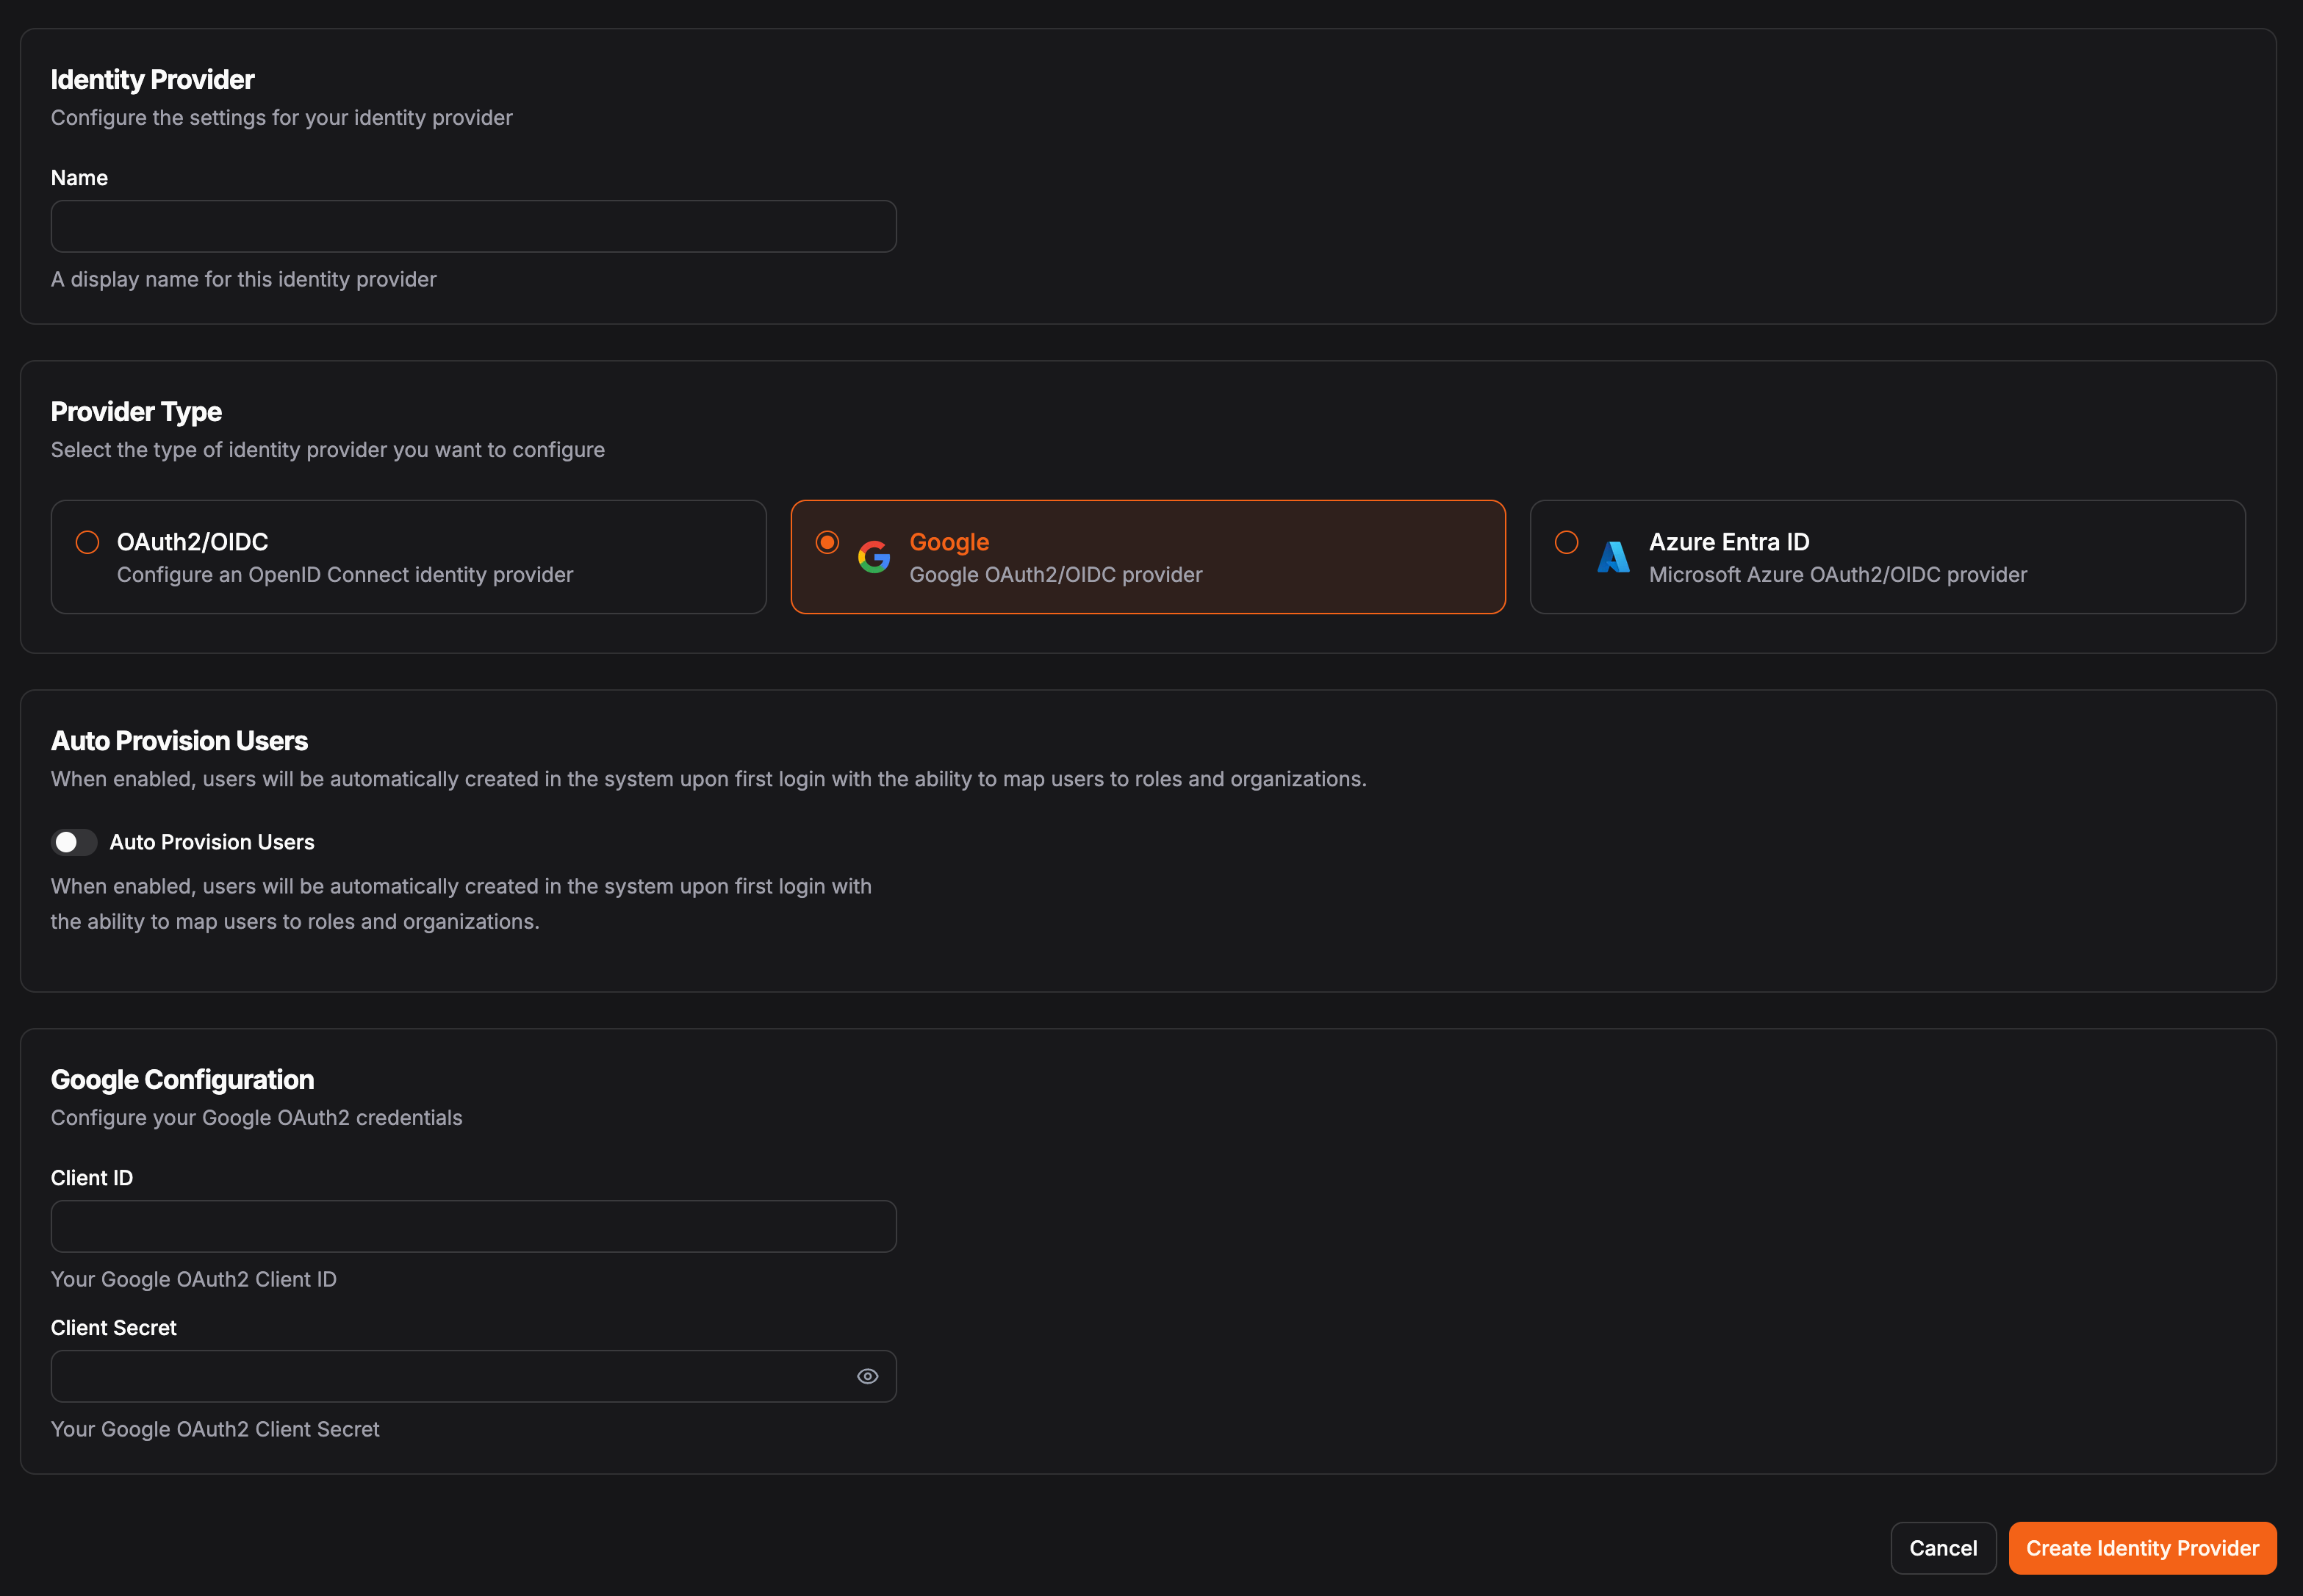Click the Identity Provider section heading
Image resolution: width=2303 pixels, height=1596 pixels.
tap(152, 79)
